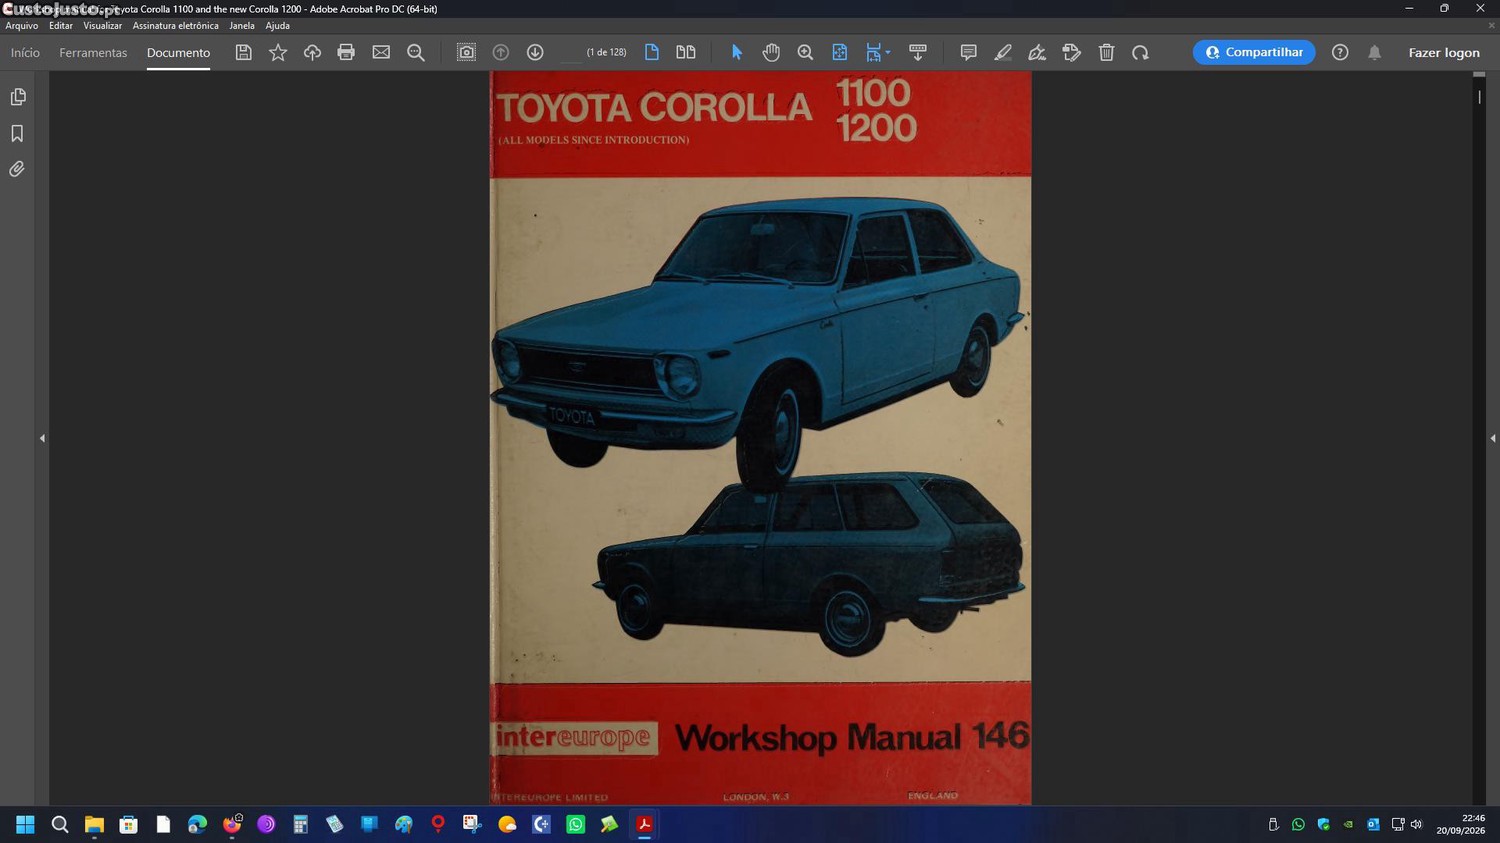The width and height of the screenshot is (1500, 843).
Task: Choose the selection arrow tool
Action: [737, 52]
